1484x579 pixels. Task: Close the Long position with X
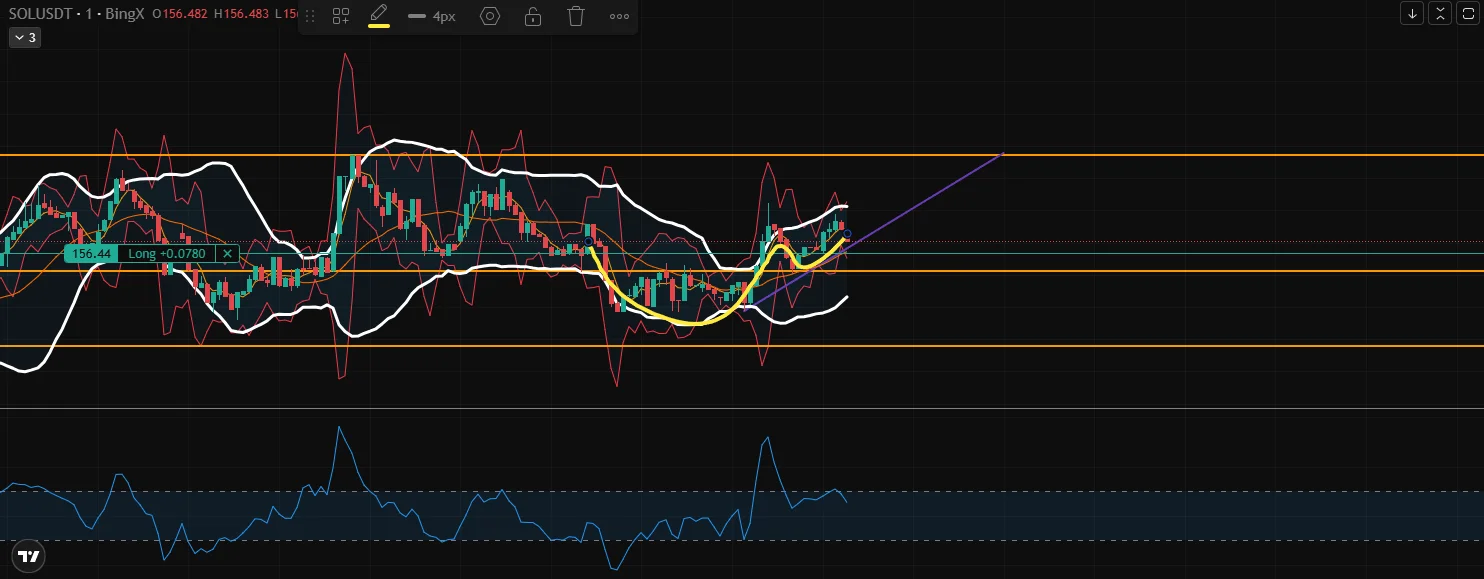[227, 254]
